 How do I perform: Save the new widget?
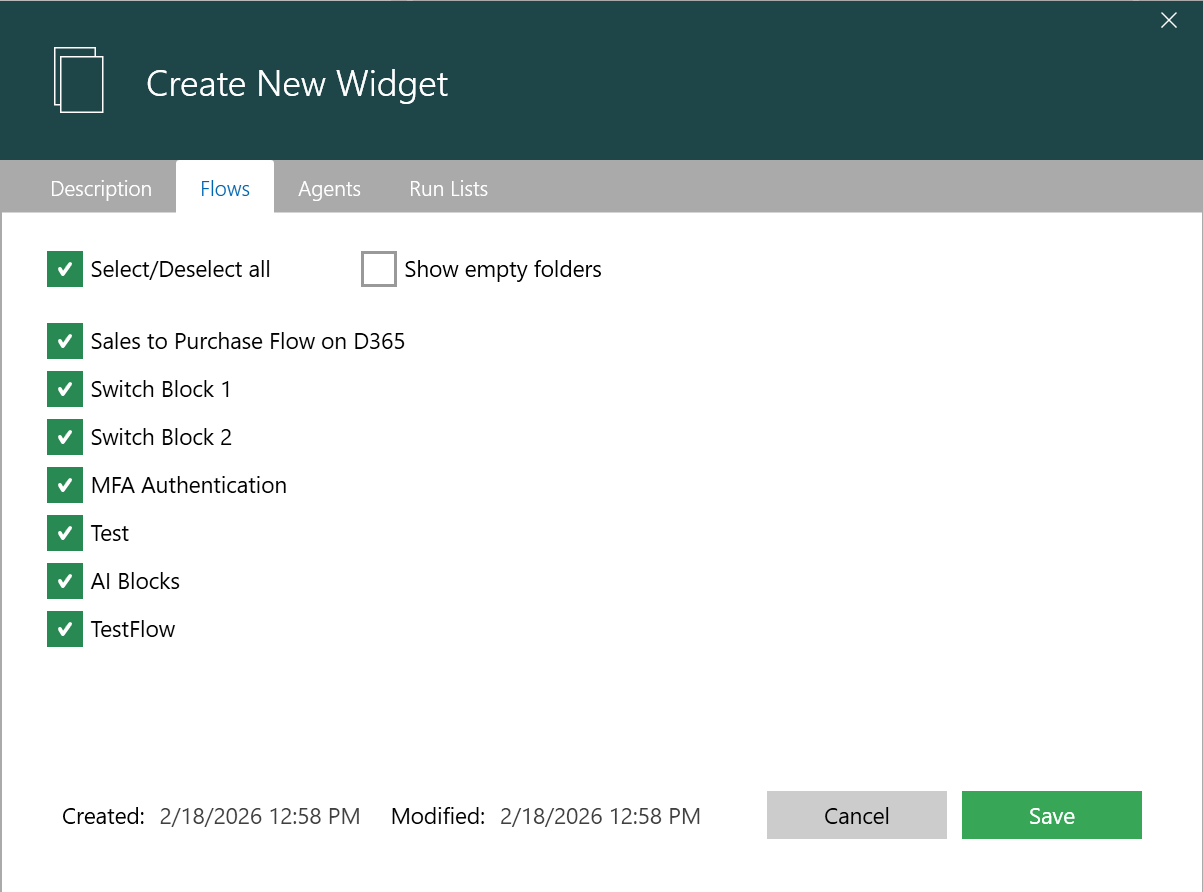[1051, 816]
